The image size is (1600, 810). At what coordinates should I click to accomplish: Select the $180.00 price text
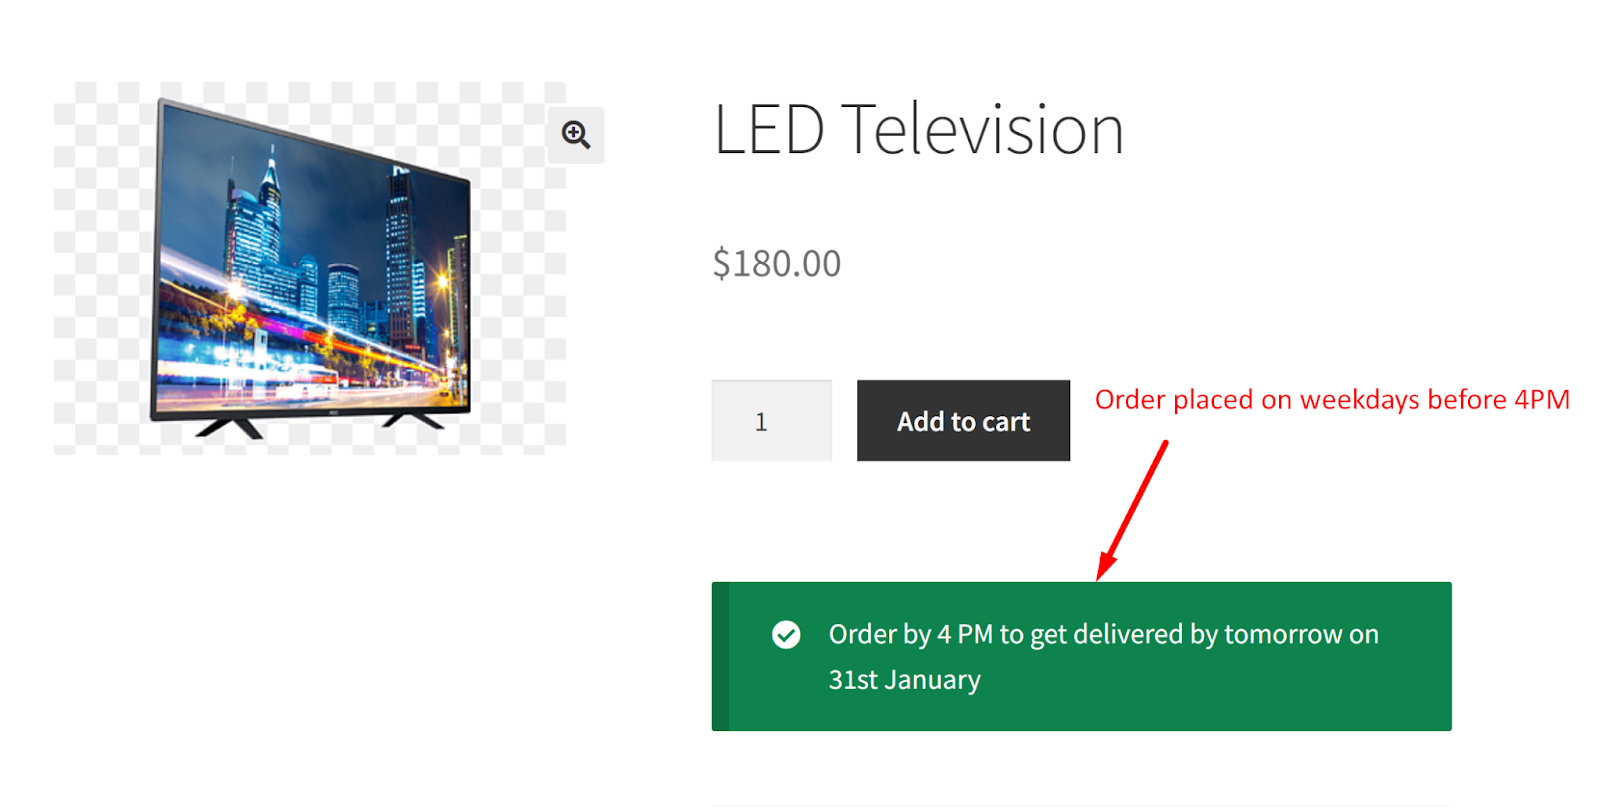click(776, 264)
